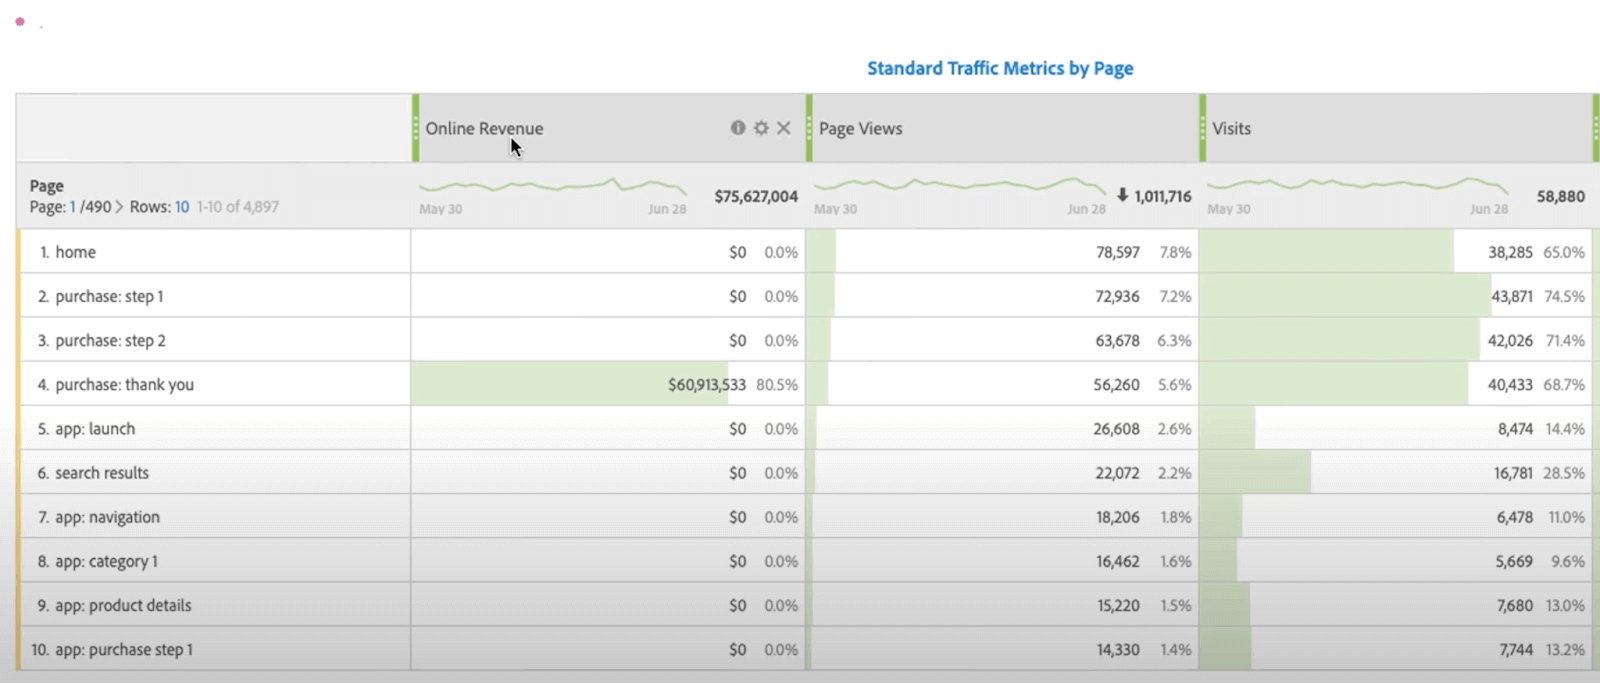Click the Visits trend sparkline
Screen dimensions: 1600x683
click(1357, 186)
